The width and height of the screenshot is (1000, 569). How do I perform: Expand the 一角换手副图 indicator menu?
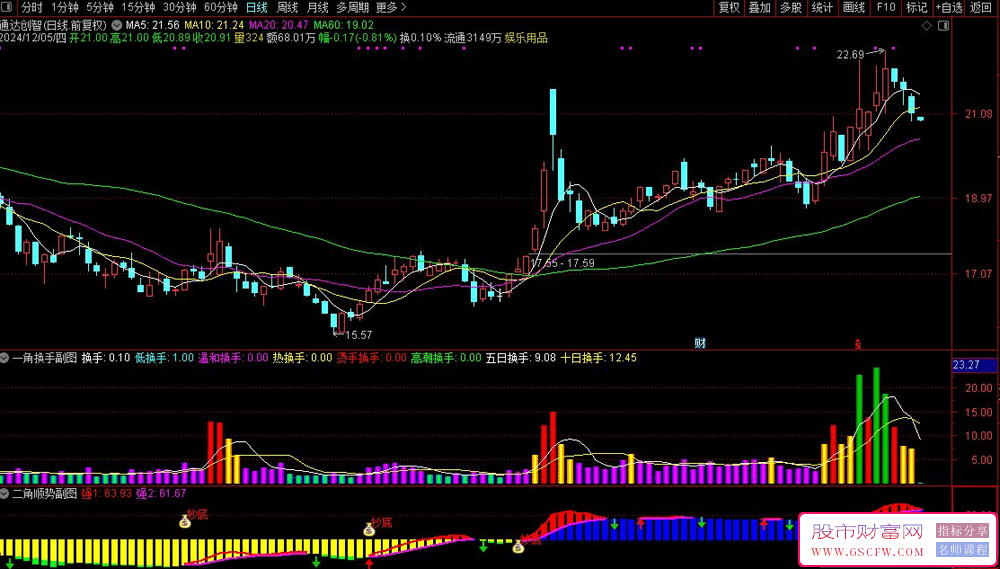coord(5,358)
